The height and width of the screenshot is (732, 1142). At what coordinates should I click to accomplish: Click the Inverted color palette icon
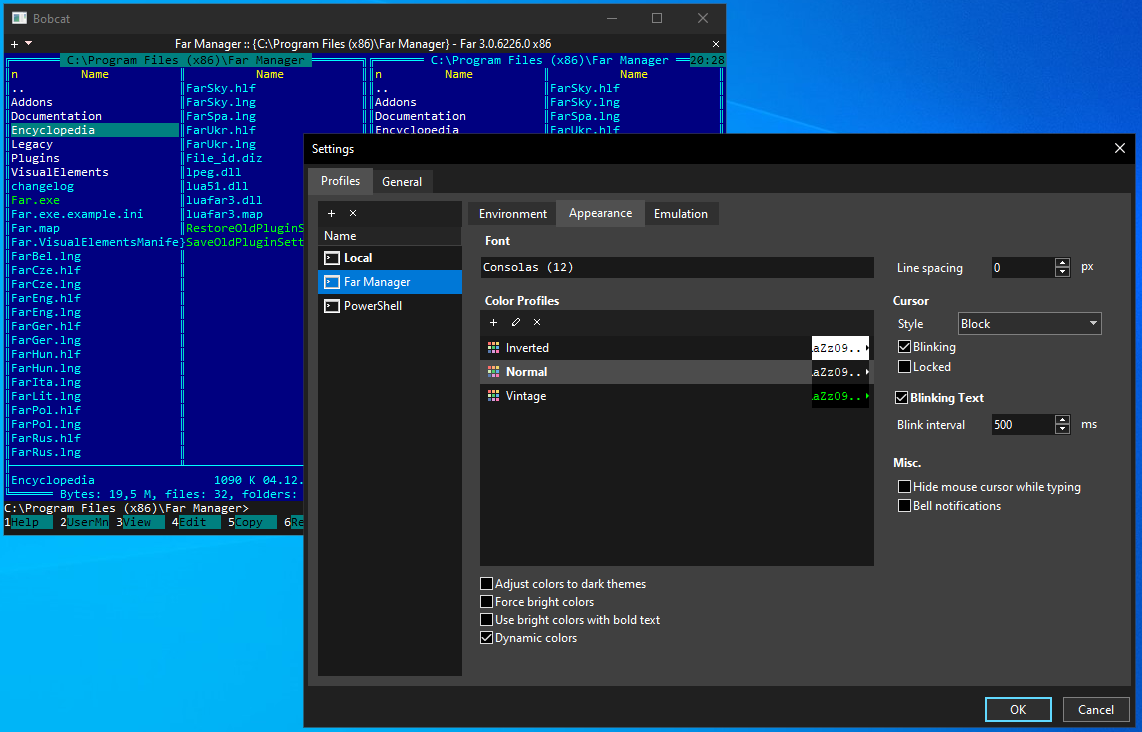point(493,348)
